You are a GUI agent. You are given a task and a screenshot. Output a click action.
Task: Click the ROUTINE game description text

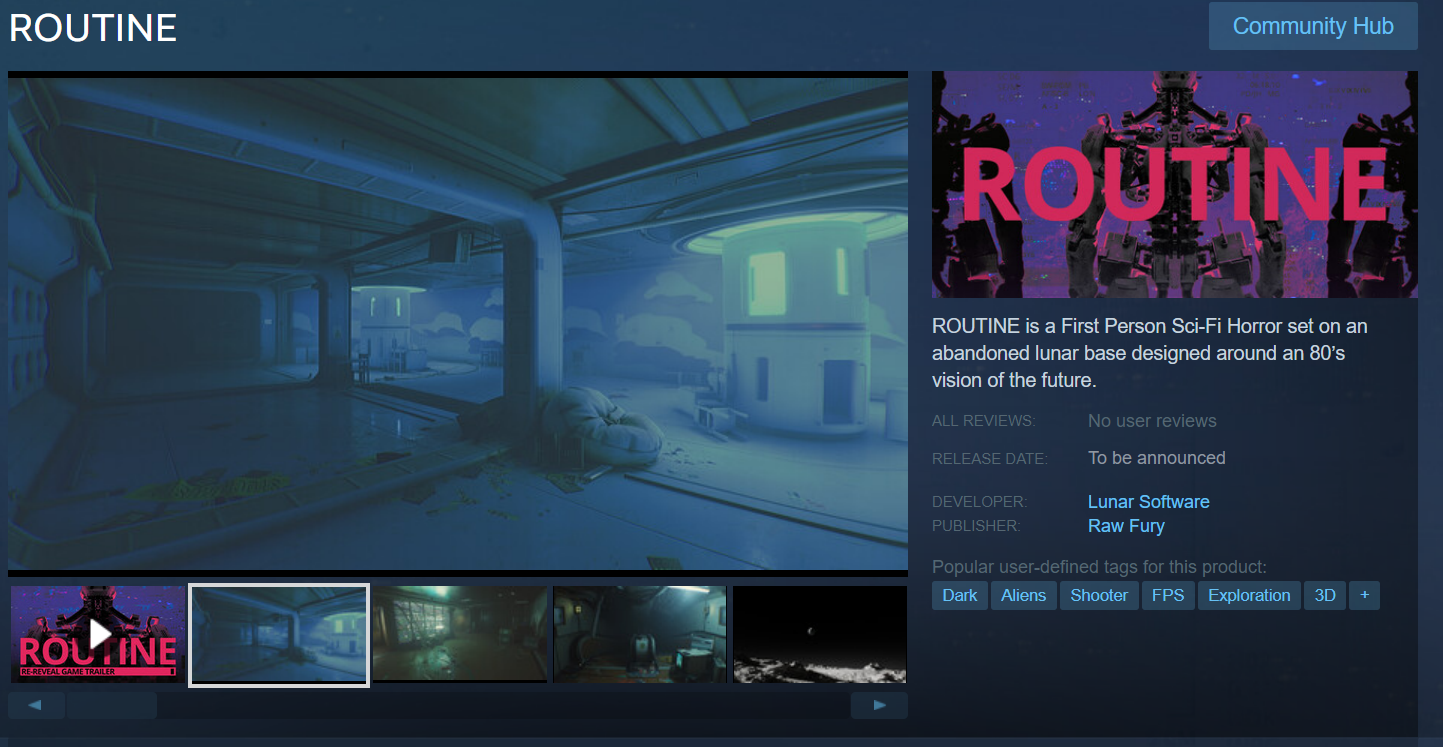click(1150, 353)
